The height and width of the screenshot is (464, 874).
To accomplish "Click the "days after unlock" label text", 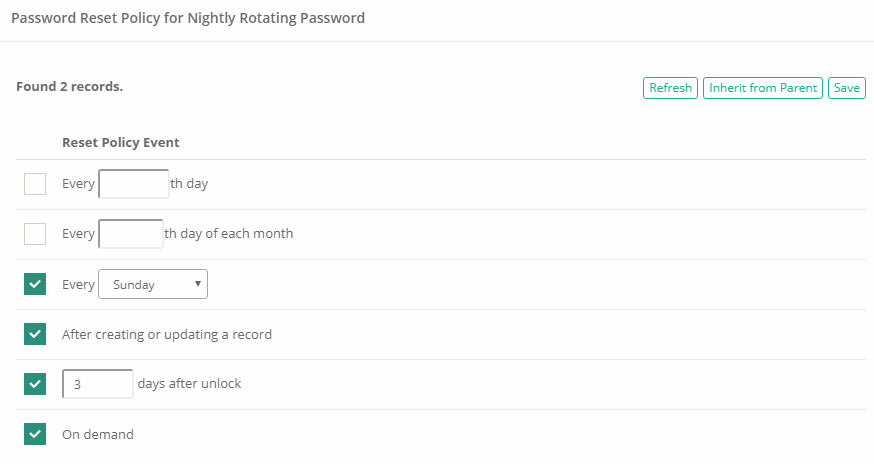I will pyautogui.click(x=189, y=384).
